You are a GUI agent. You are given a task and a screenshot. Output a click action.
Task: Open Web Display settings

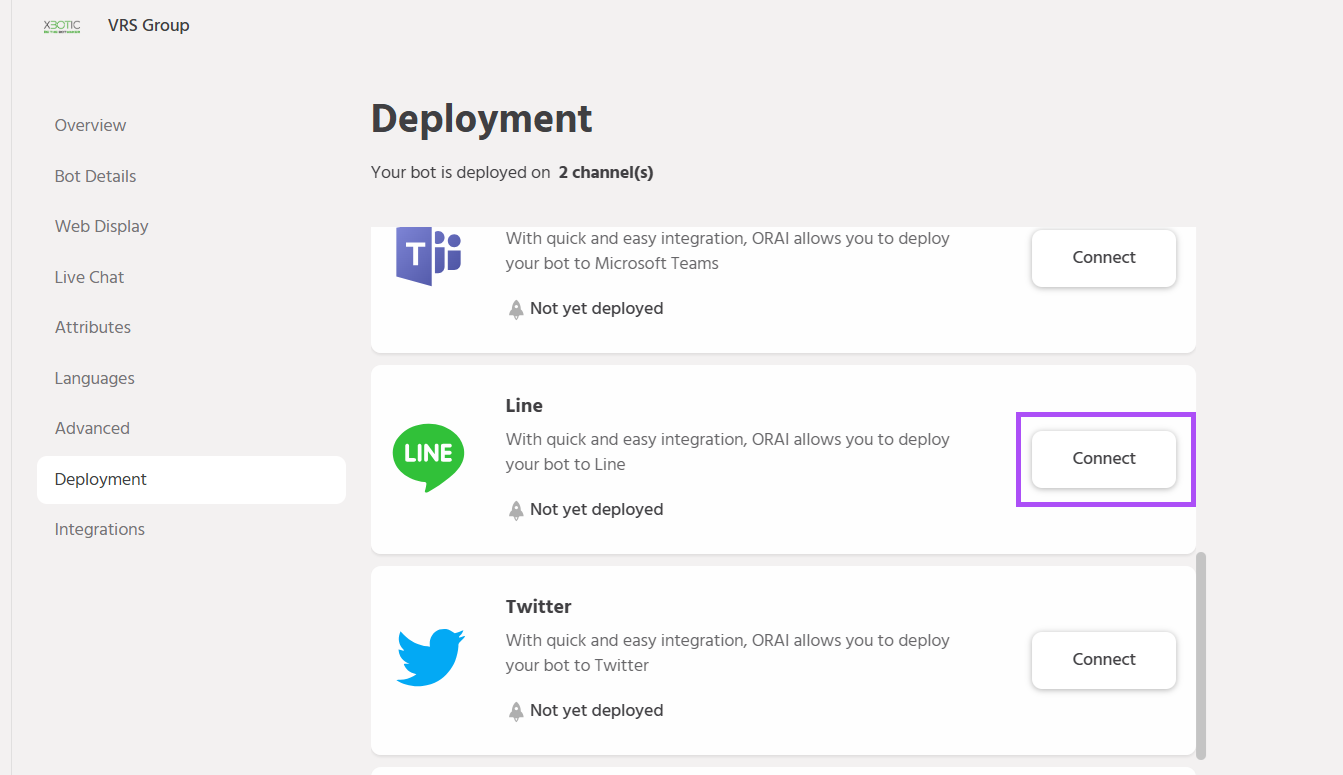coord(101,226)
